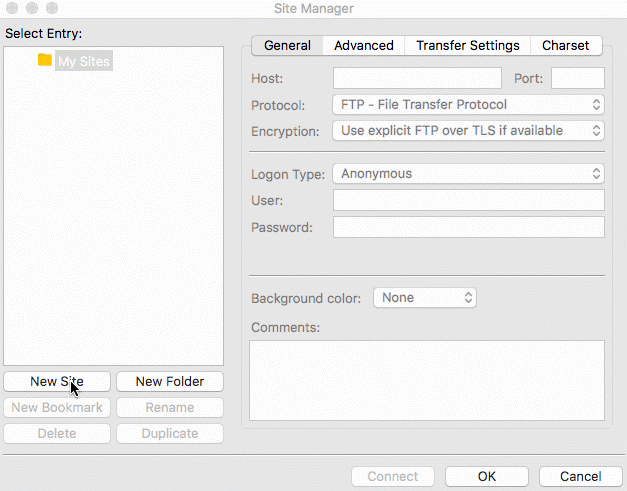The height and width of the screenshot is (491, 627).
Task: Open the Background color dropdown
Action: (x=425, y=298)
